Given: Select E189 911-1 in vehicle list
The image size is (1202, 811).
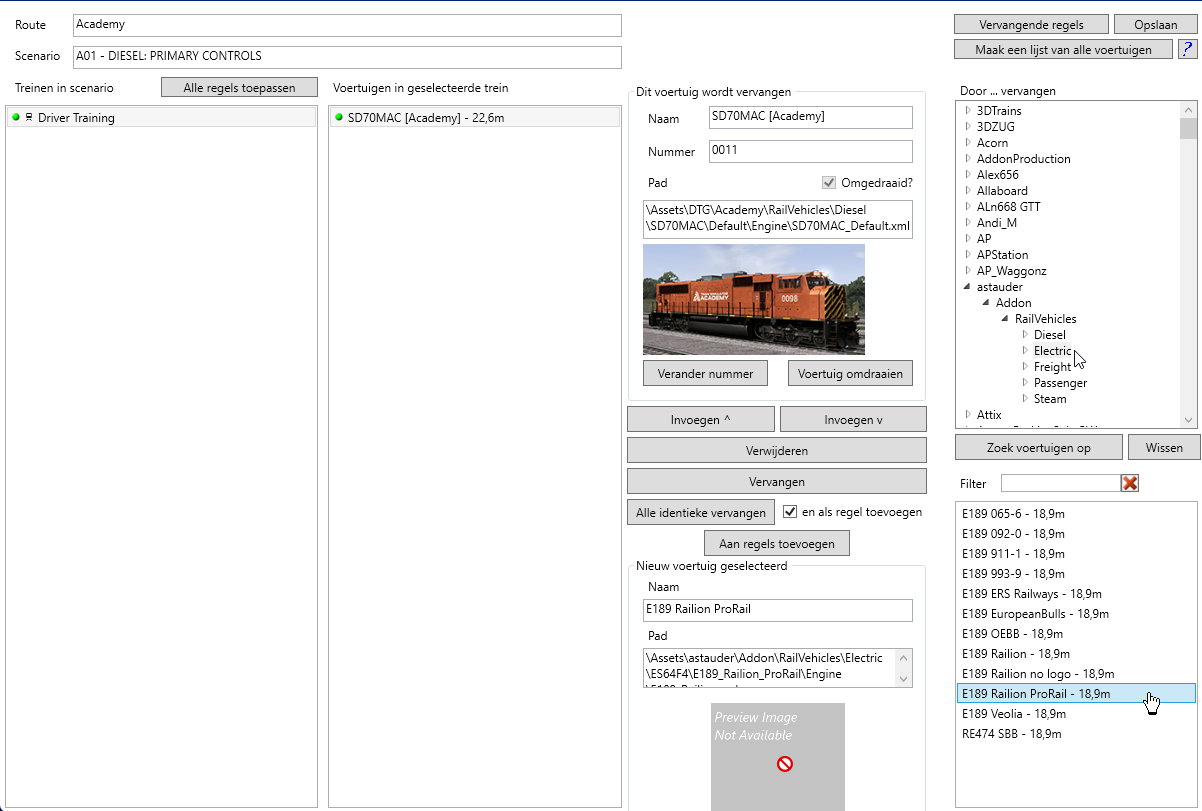Looking at the screenshot, I should click(x=1076, y=554).
